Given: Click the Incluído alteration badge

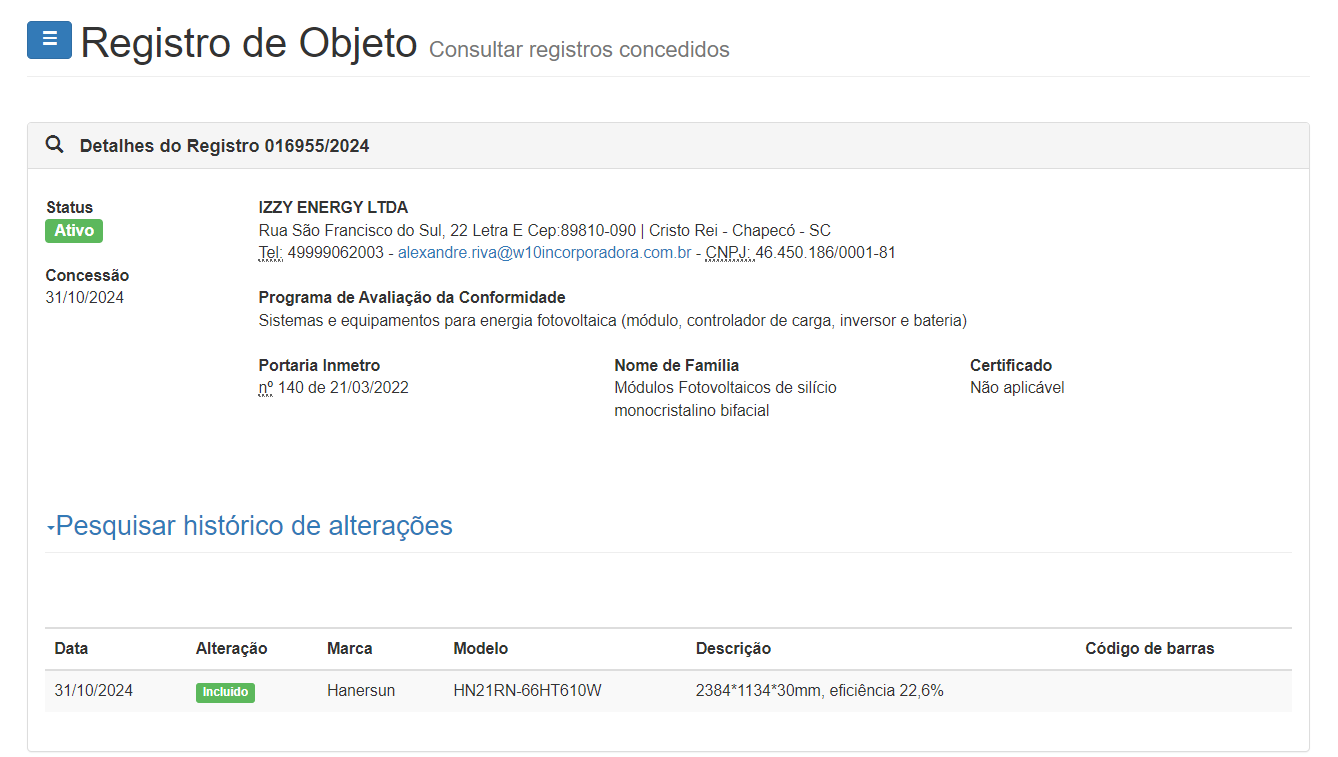Looking at the screenshot, I should click(x=225, y=692).
